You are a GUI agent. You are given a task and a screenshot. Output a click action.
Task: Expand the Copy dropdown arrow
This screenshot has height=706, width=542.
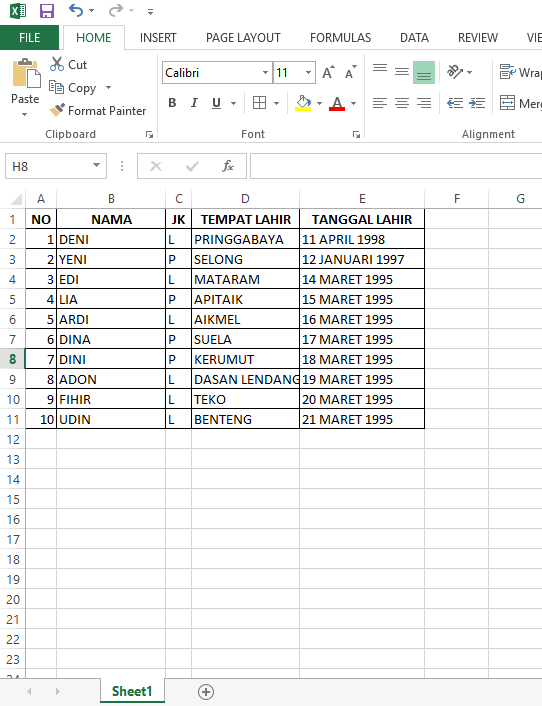point(108,87)
